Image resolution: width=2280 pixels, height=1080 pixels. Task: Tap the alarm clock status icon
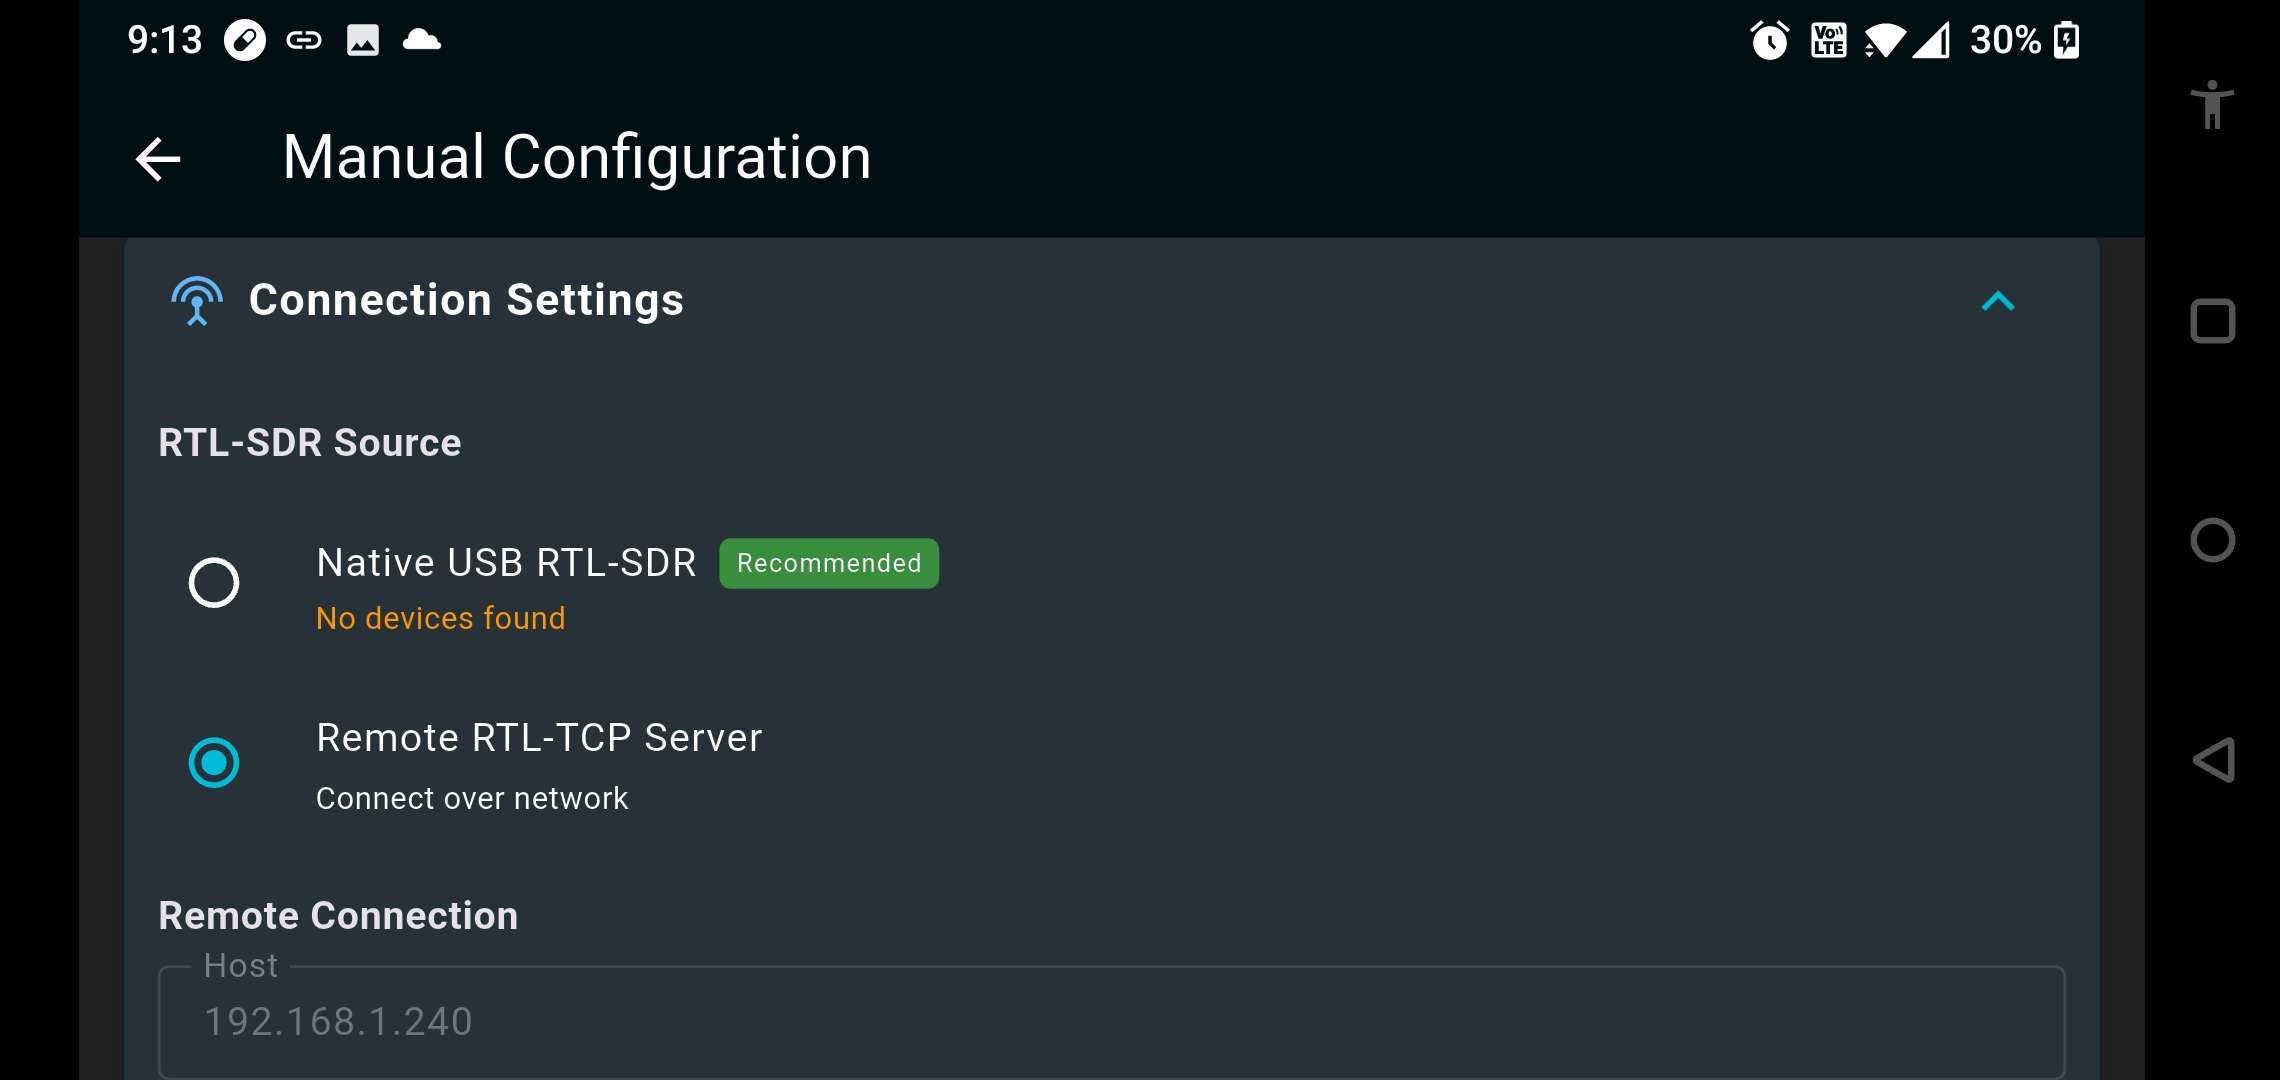tap(1769, 41)
